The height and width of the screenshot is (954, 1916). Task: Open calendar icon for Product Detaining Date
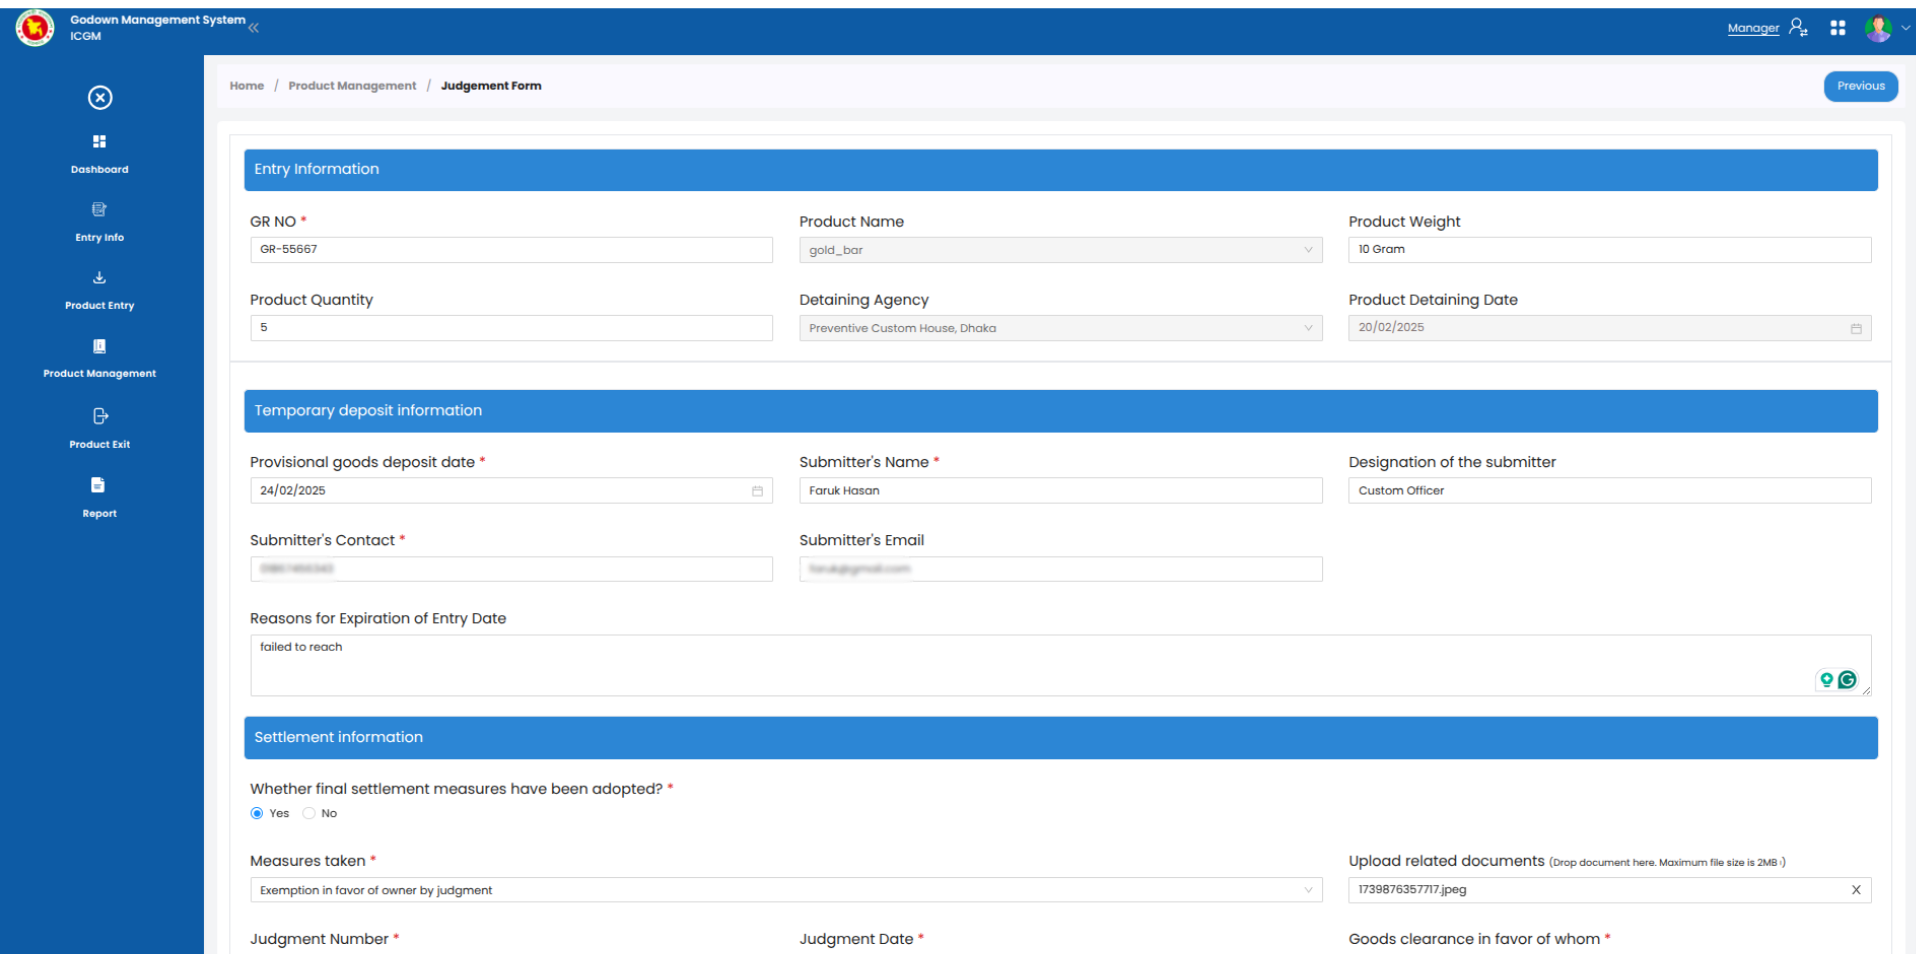(x=1856, y=328)
